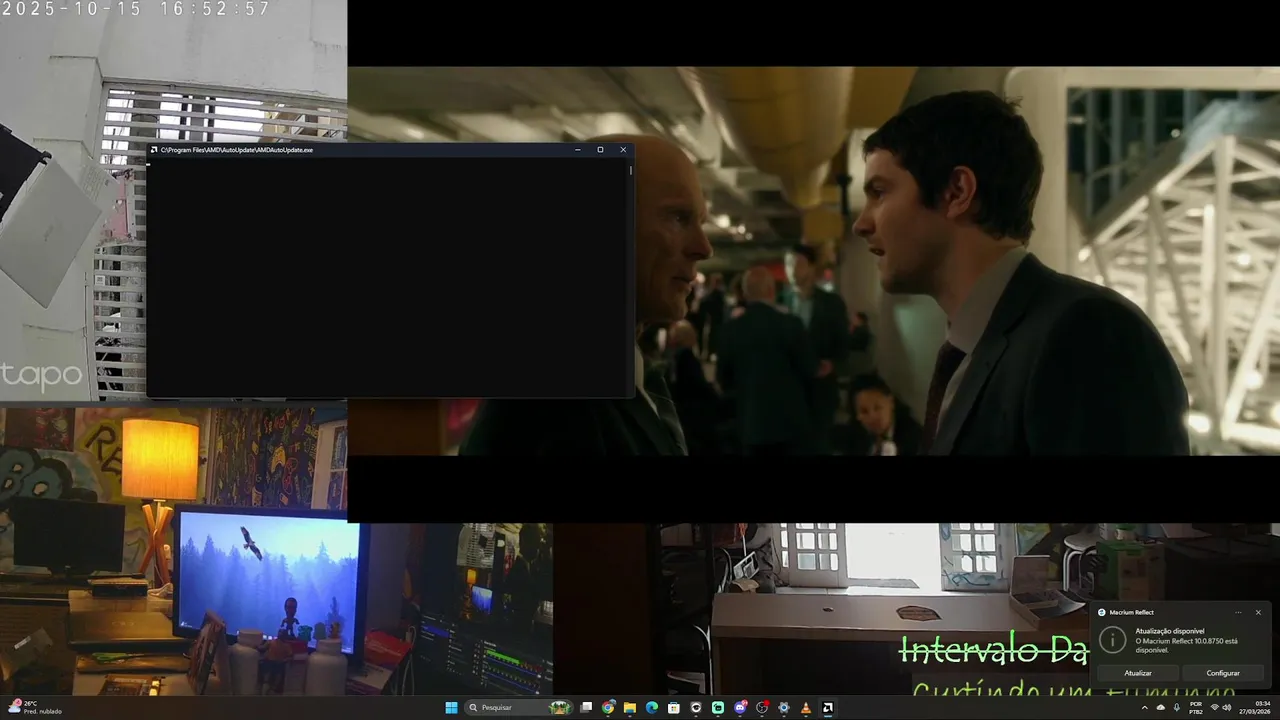Open the Windows Start menu

451,707
